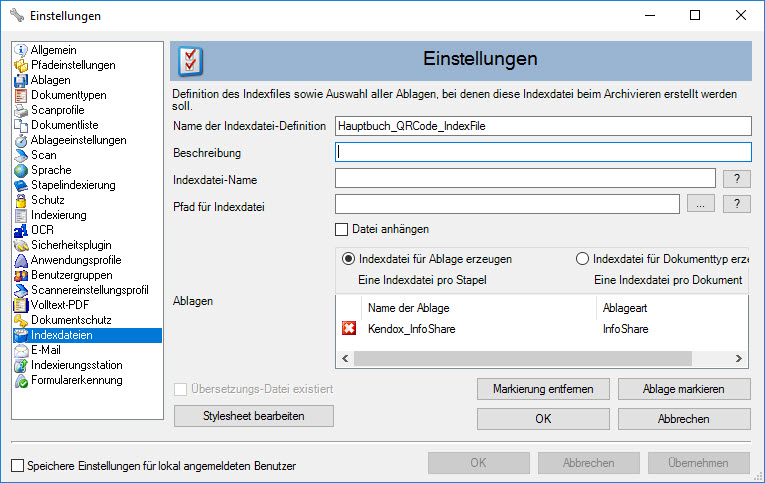Viewport: 765px width, 483px height.
Task: Click the Sprache globe icon
Action: (x=22, y=170)
